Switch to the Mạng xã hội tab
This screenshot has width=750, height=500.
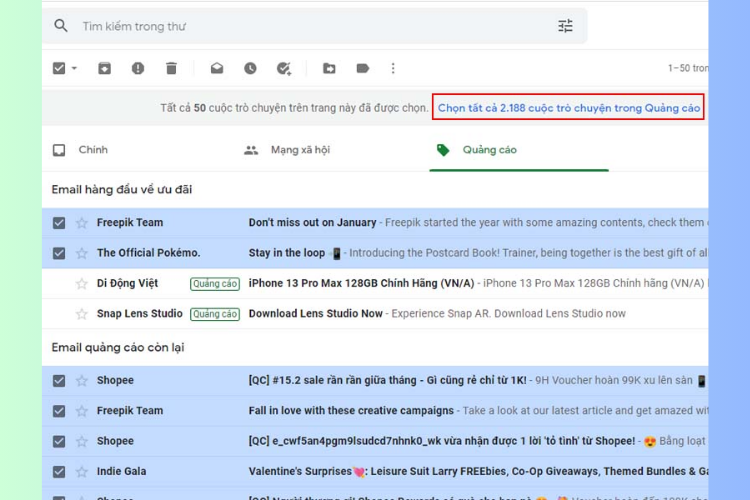click(299, 150)
